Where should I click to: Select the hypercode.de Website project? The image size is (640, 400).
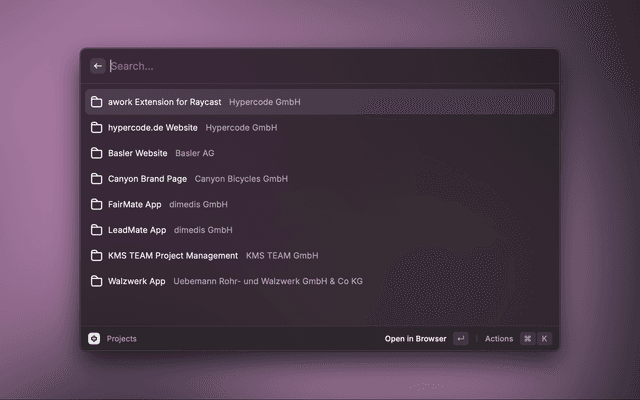(153, 128)
